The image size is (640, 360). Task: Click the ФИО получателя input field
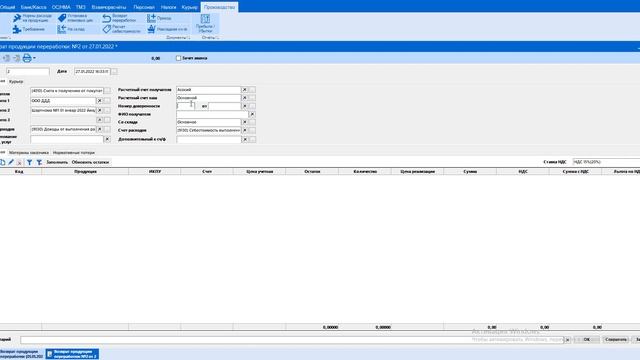pos(212,114)
